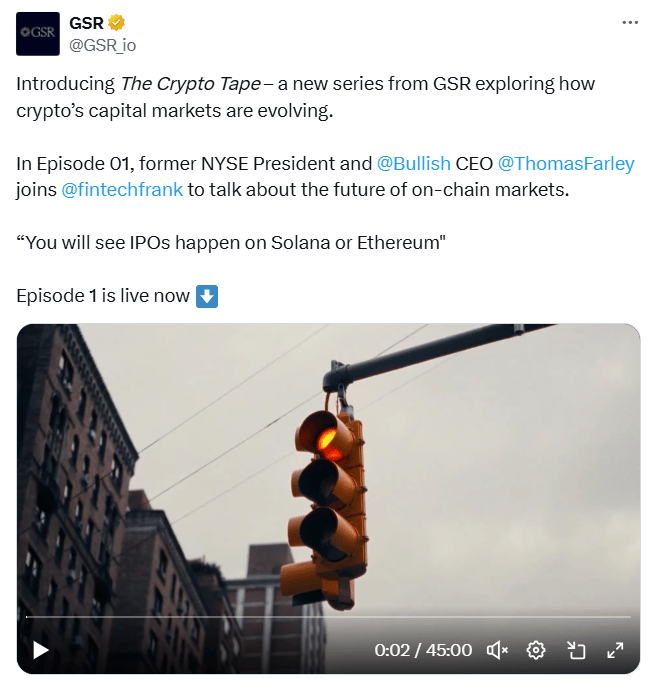Click the GSR profile avatar

pos(38,34)
